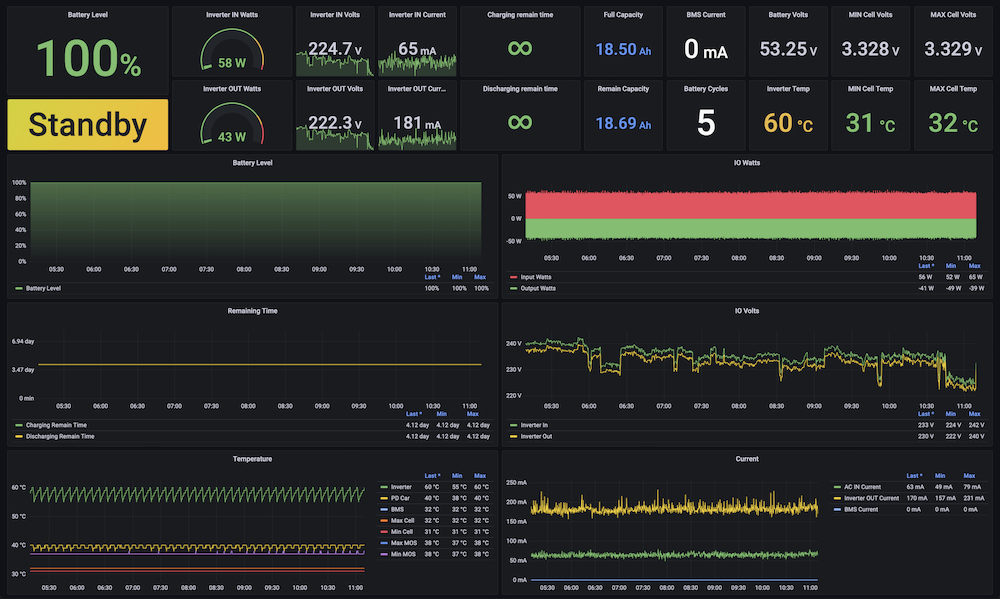Toggle the AC IN Current legend series

862,487
